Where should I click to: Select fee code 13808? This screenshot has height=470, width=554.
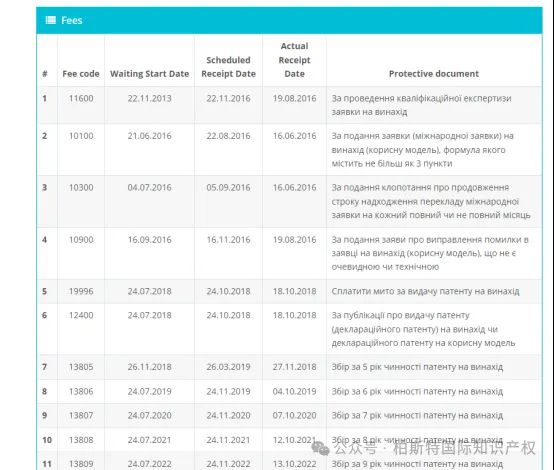(81, 440)
